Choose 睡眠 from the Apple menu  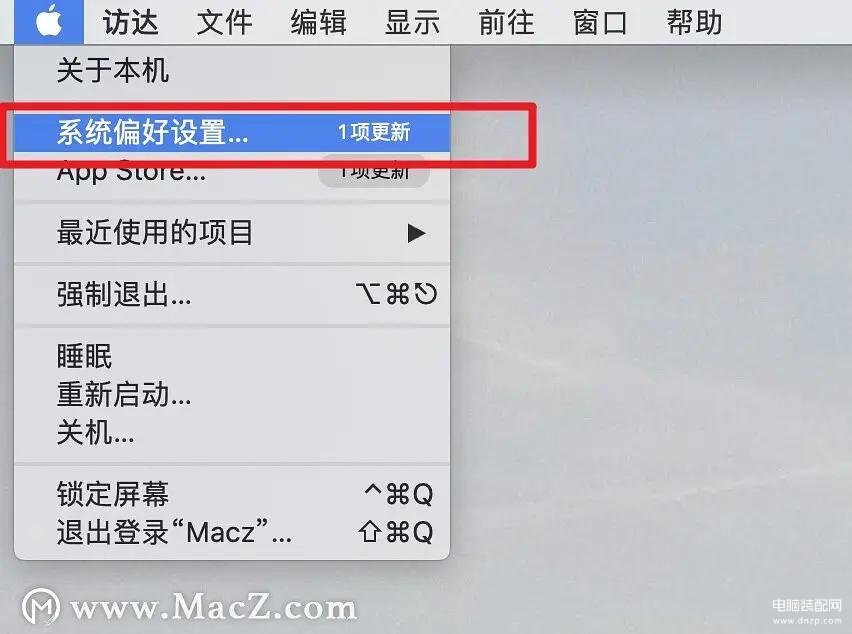pos(232,357)
